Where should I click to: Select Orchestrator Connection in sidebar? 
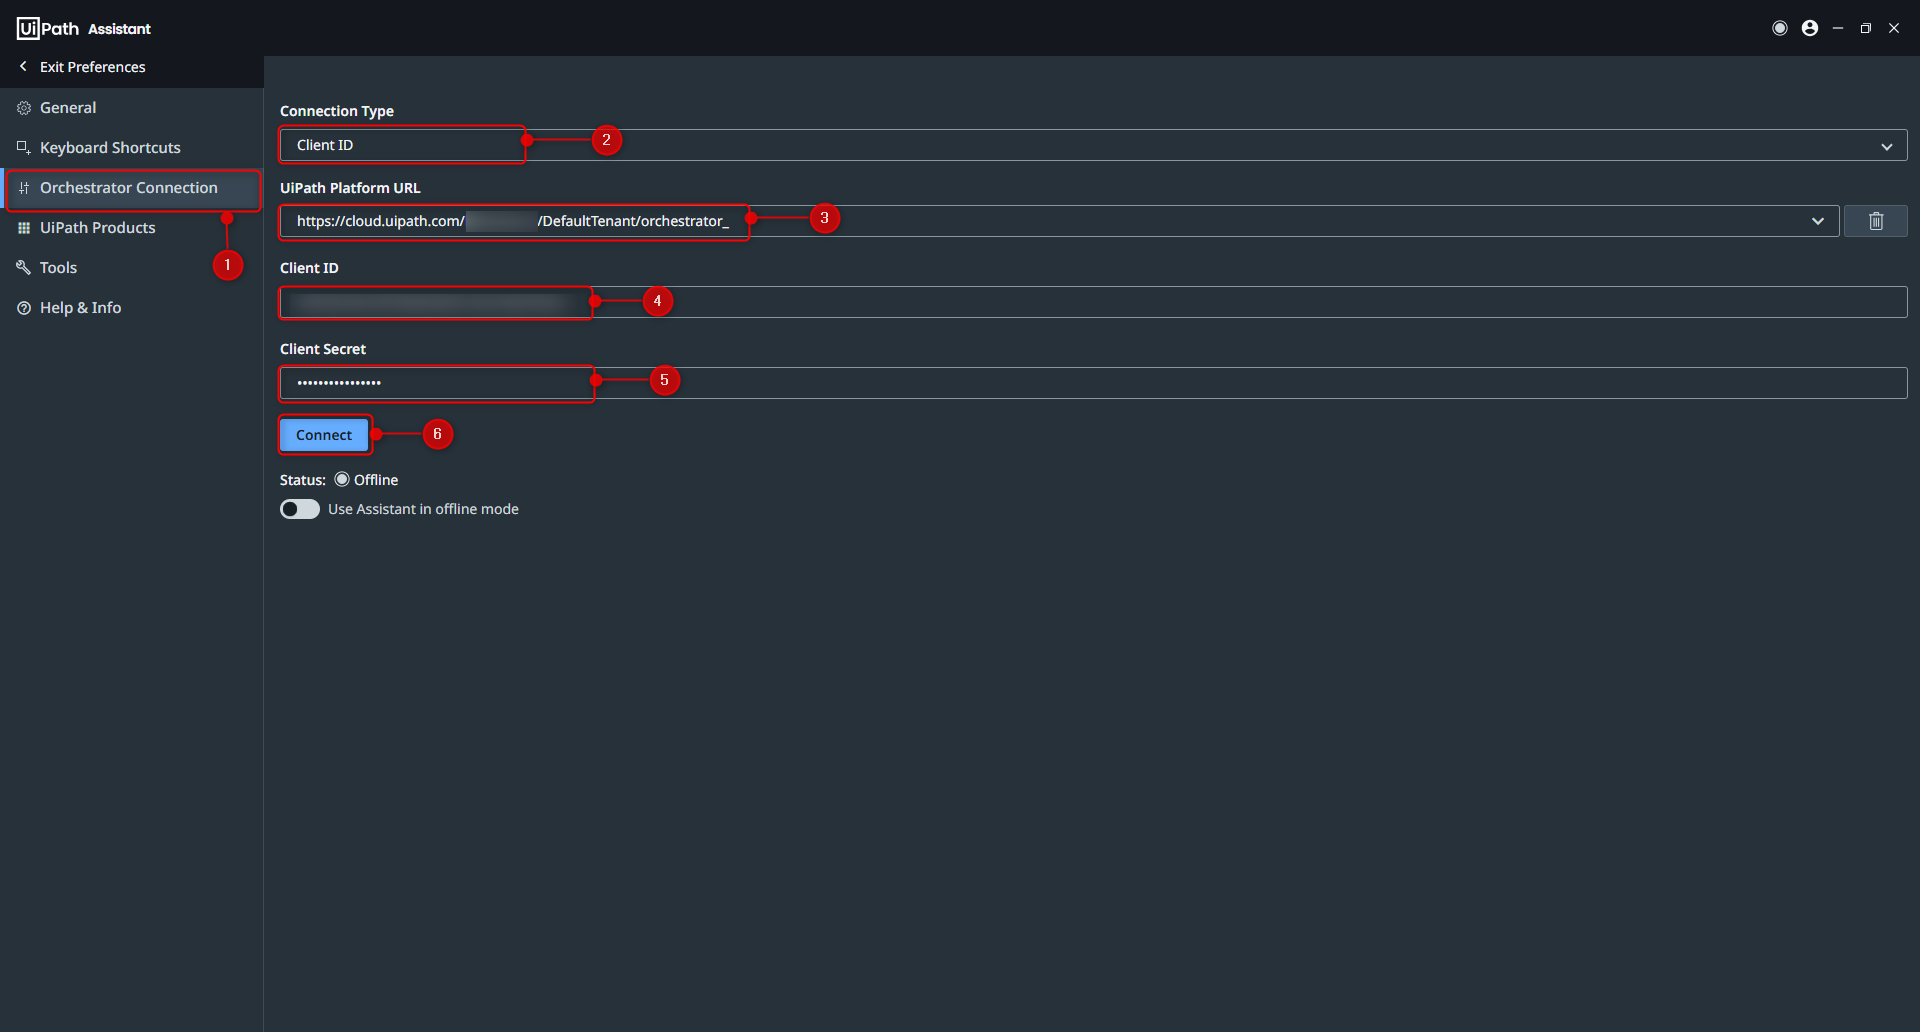[132, 188]
